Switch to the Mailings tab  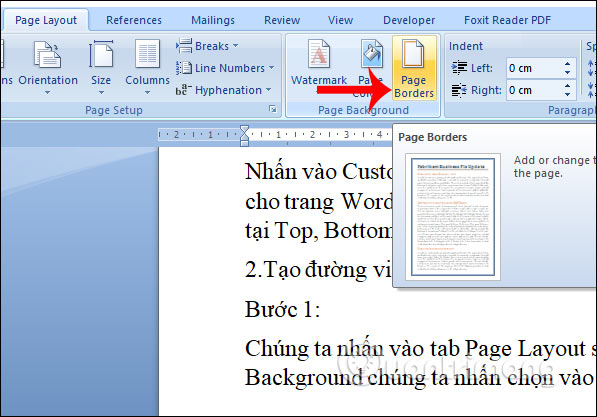(x=213, y=20)
